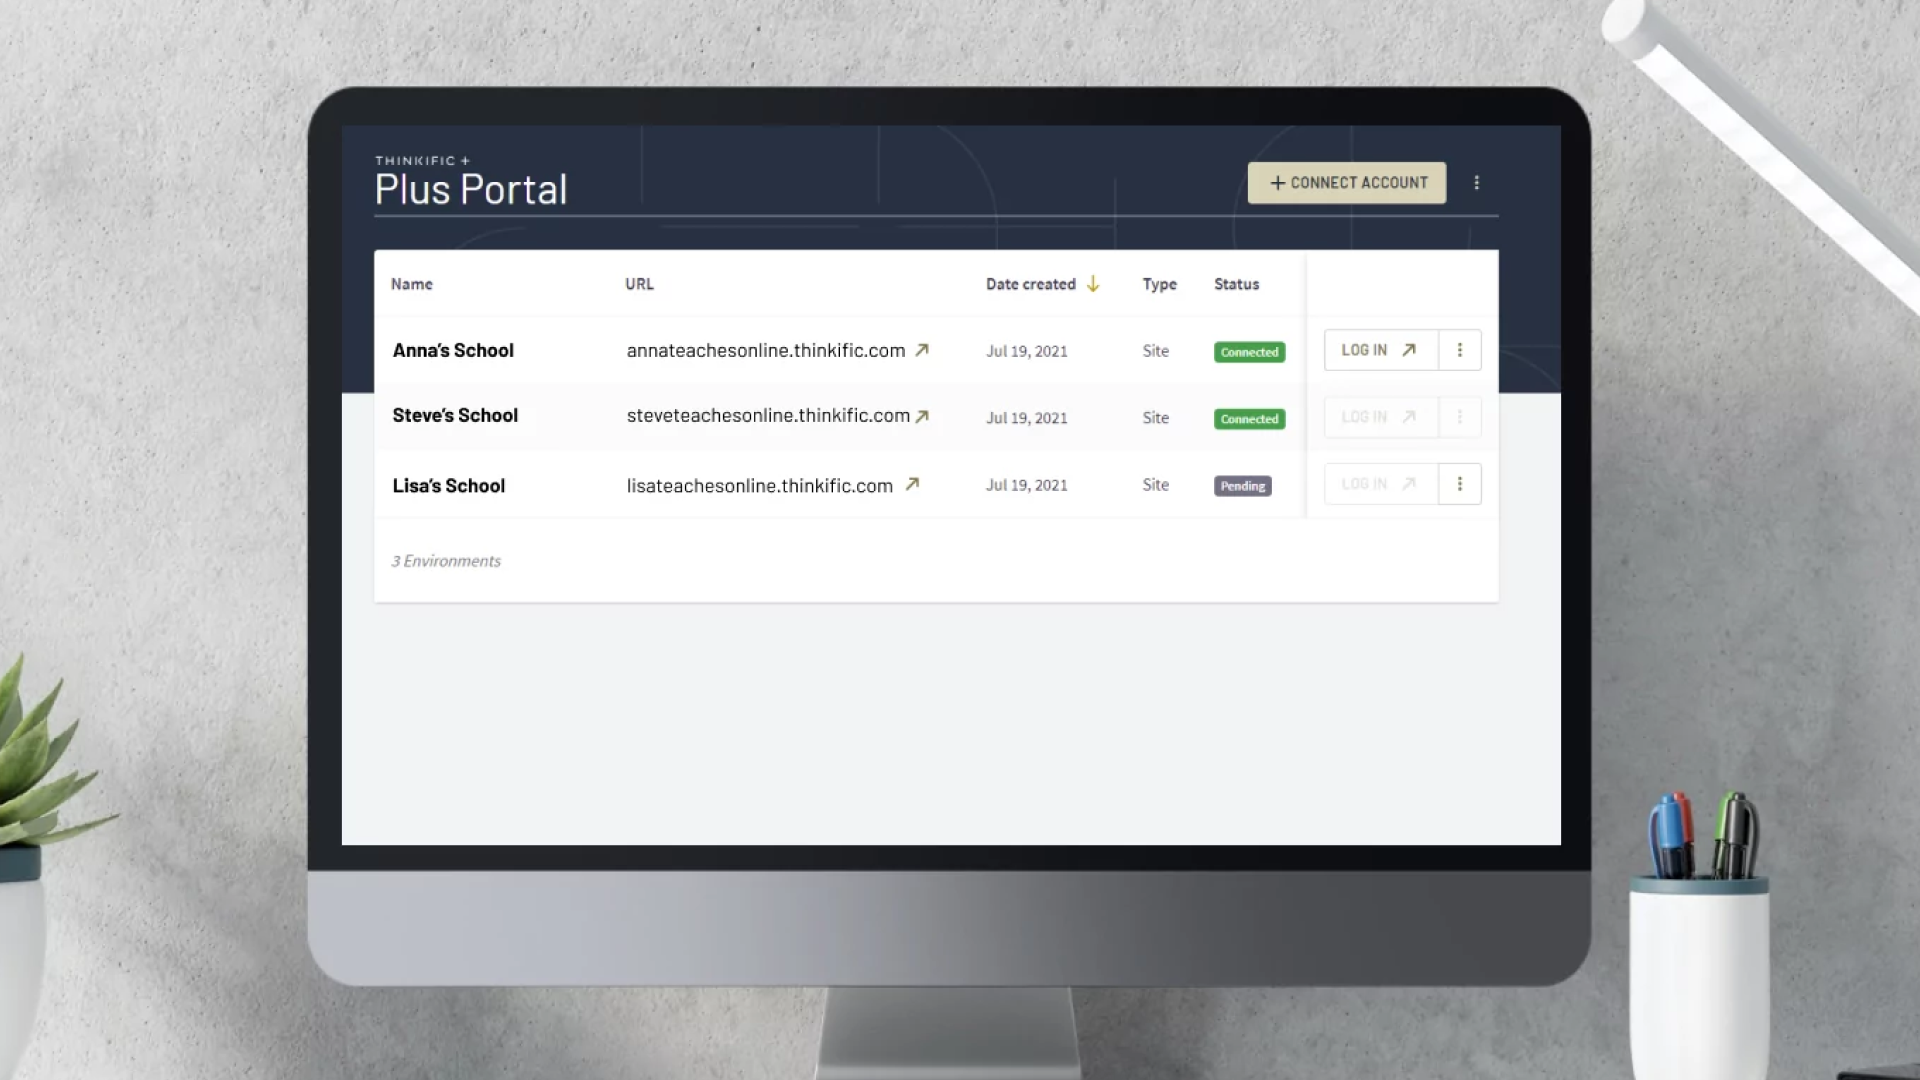1920x1080 pixels.
Task: Open the header three-dot menu beside Connect Account
Action: [x=1476, y=183]
